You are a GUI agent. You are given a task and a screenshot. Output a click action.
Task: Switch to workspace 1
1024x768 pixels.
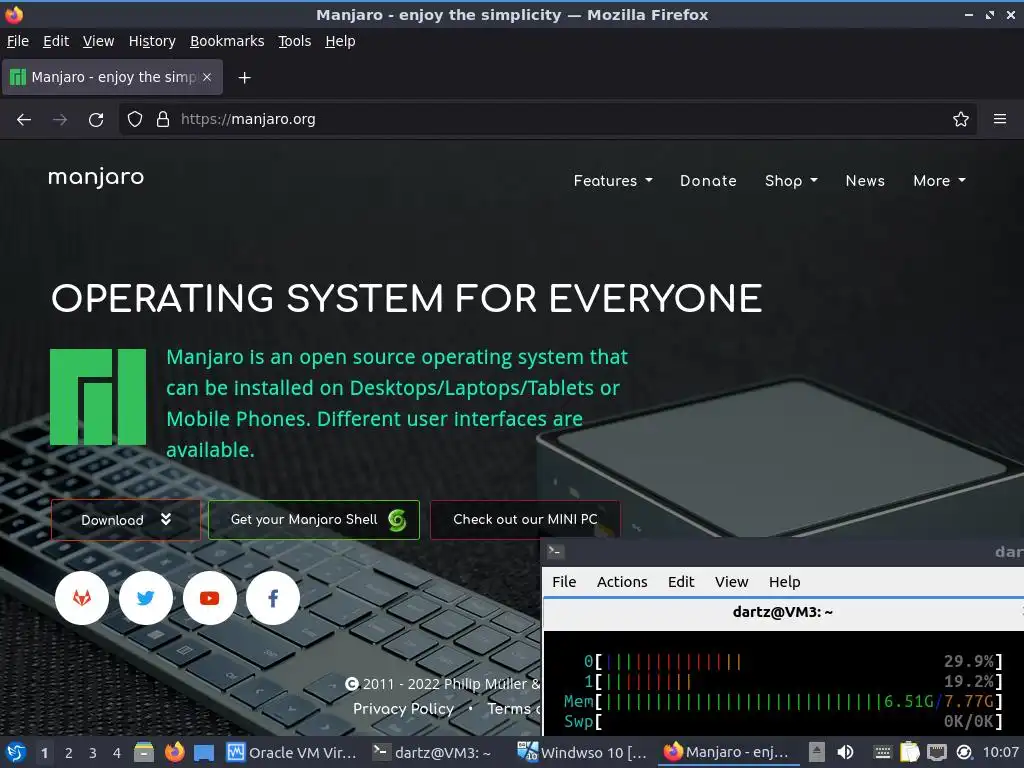pyautogui.click(x=44, y=753)
